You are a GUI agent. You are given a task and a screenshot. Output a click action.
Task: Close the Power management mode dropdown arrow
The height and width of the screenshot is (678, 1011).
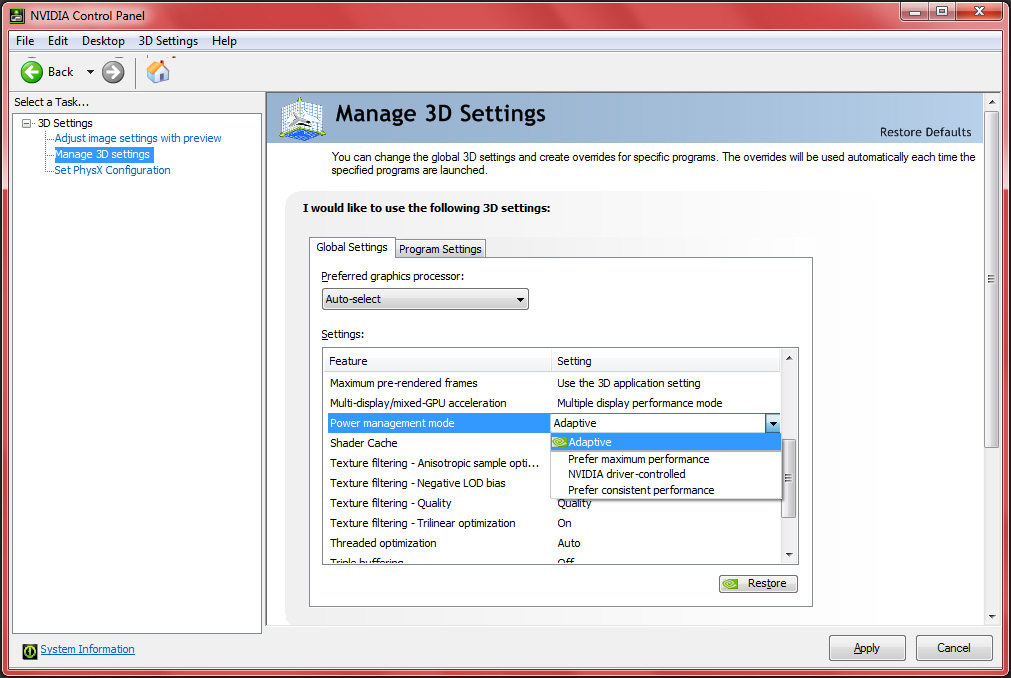coord(772,423)
